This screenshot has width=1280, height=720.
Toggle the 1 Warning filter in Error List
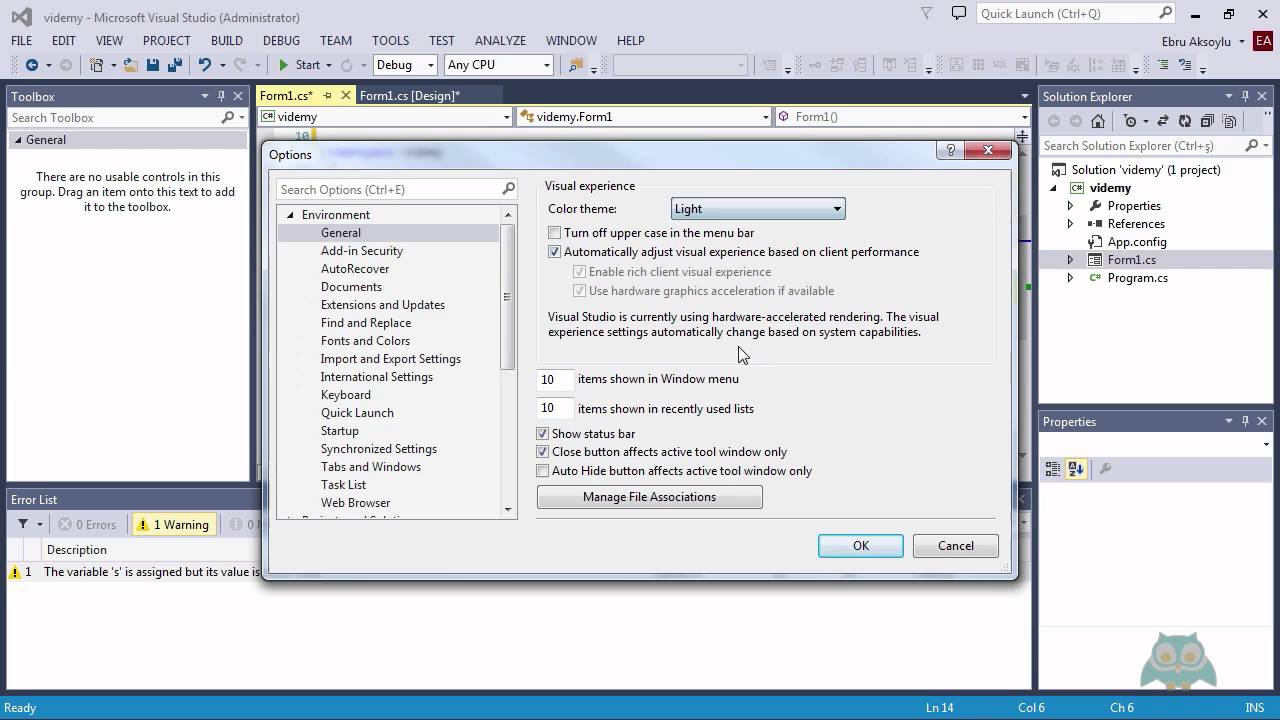point(174,524)
